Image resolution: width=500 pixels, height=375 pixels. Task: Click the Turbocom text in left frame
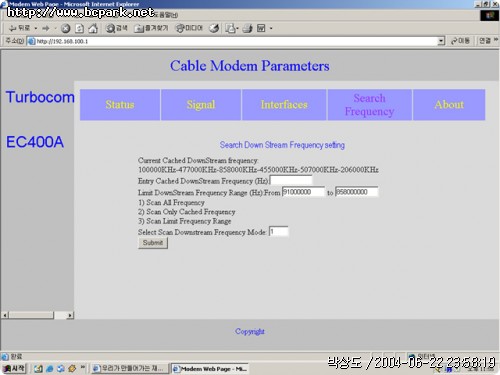[x=40, y=97]
